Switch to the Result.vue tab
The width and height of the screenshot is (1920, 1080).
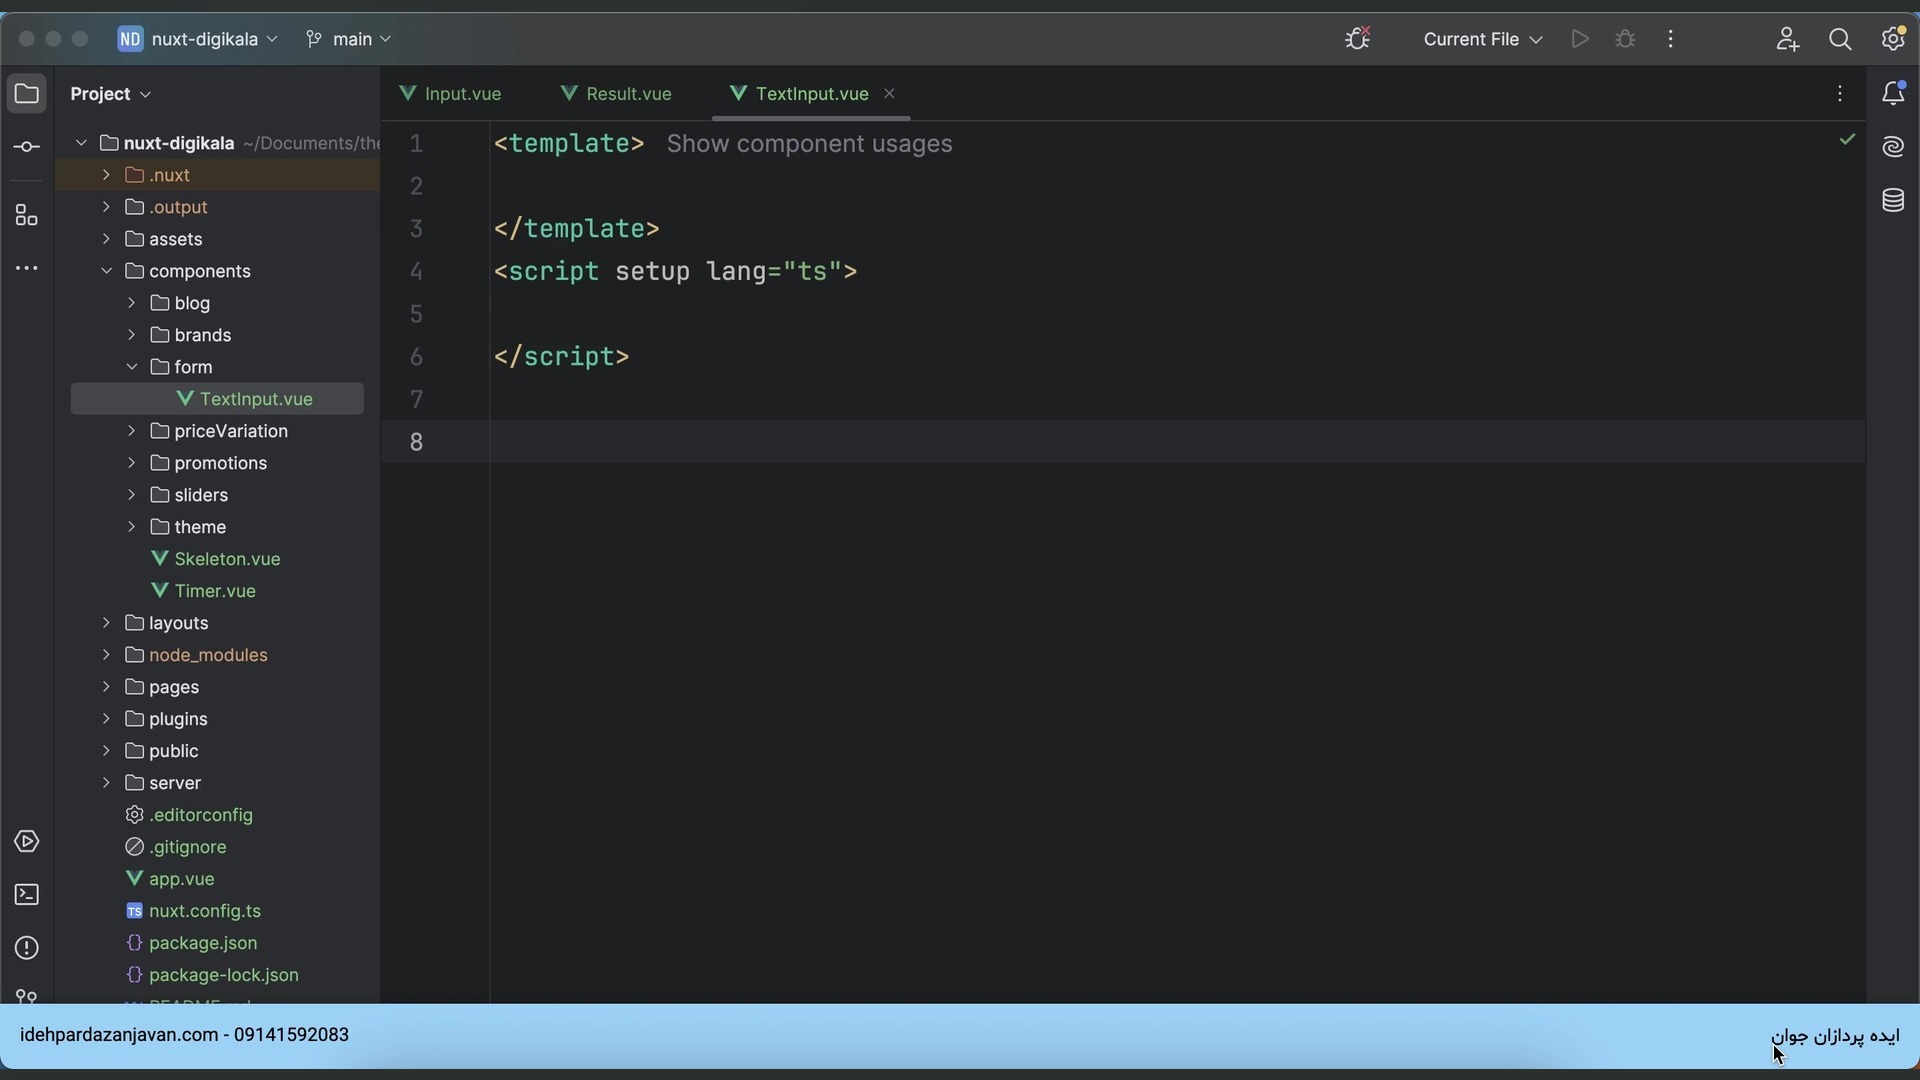pos(617,94)
